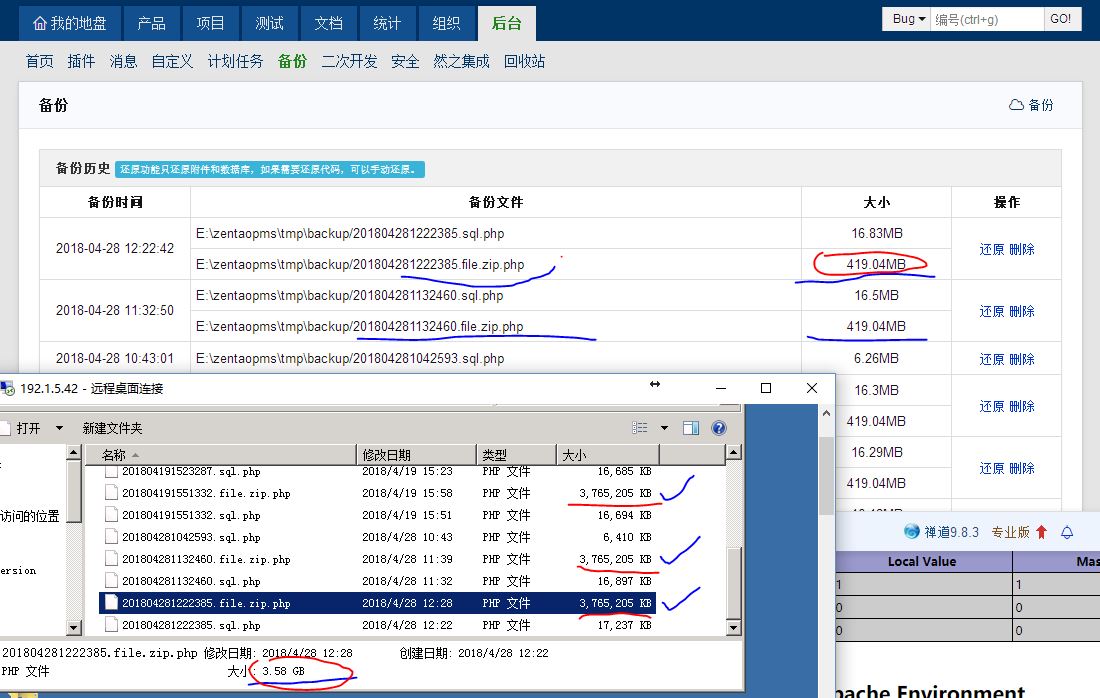The image size is (1100, 698).
Task: Expand the 打开 dropdown arrow
Action: point(59,428)
